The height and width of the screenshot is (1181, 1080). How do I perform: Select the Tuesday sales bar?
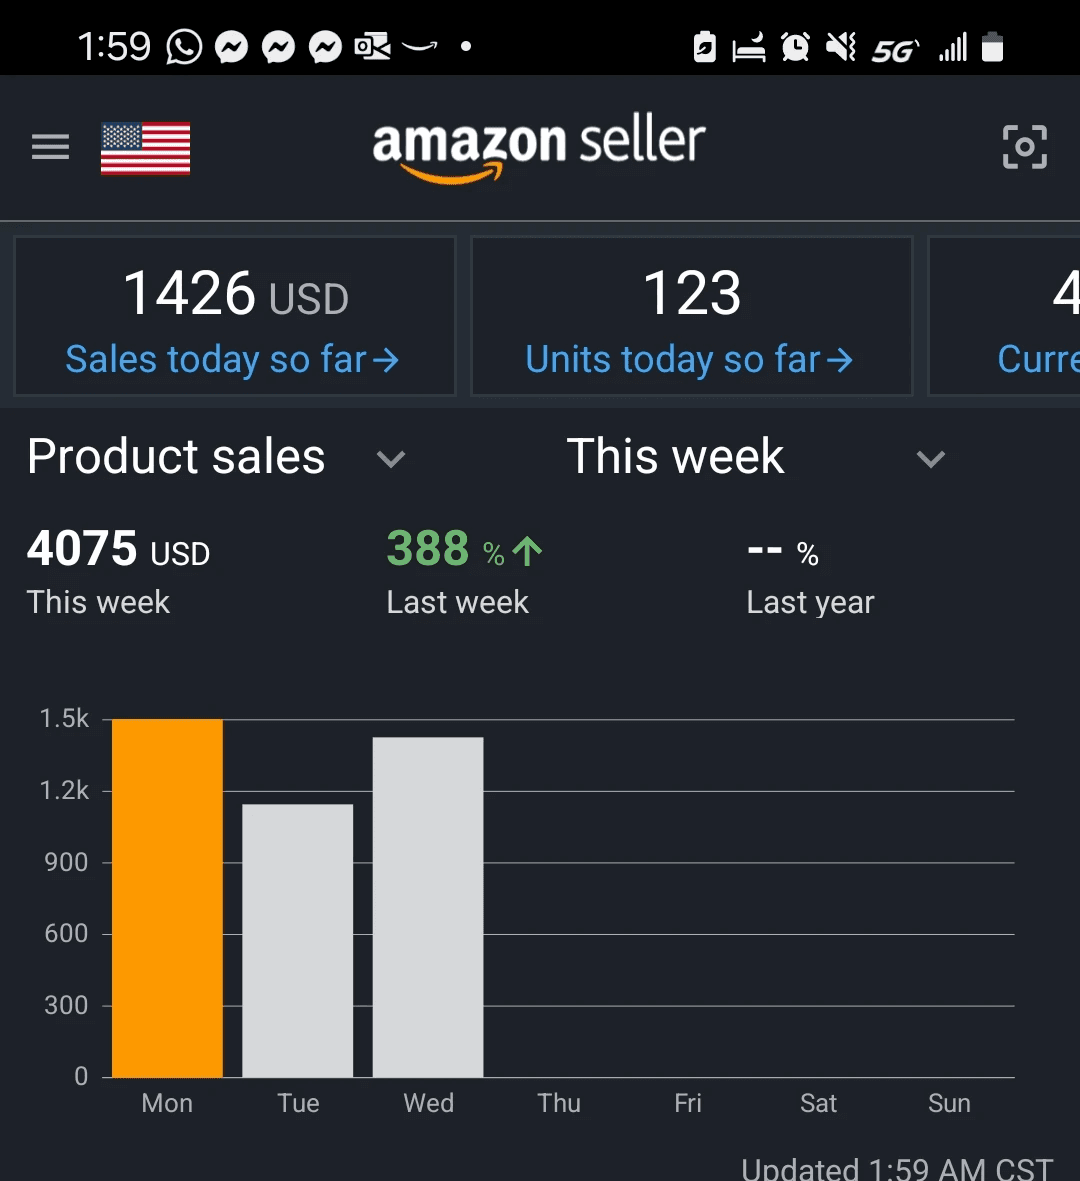297,941
